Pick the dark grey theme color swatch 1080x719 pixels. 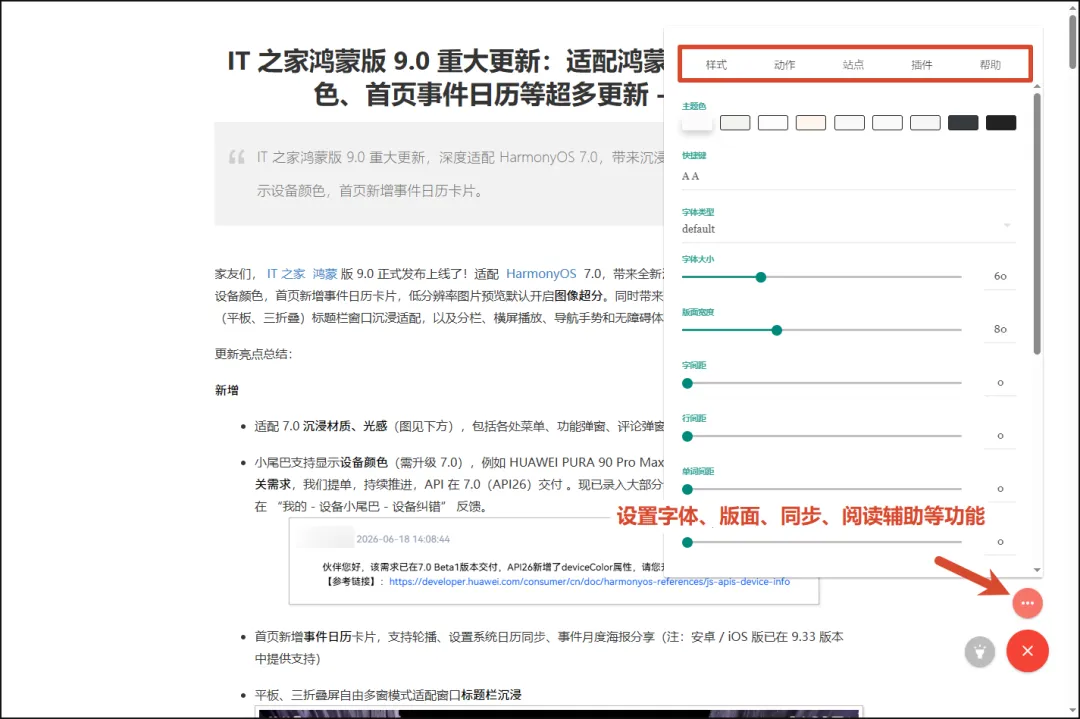tap(963, 123)
